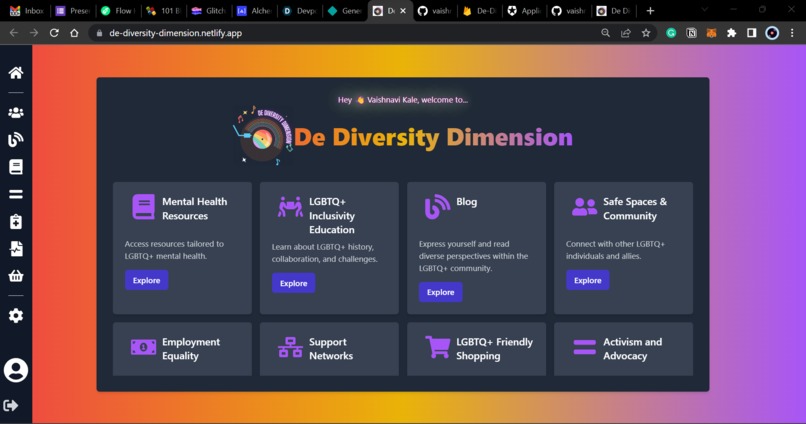The image size is (806, 424).
Task: Open the Notion extension icon
Action: click(691, 33)
